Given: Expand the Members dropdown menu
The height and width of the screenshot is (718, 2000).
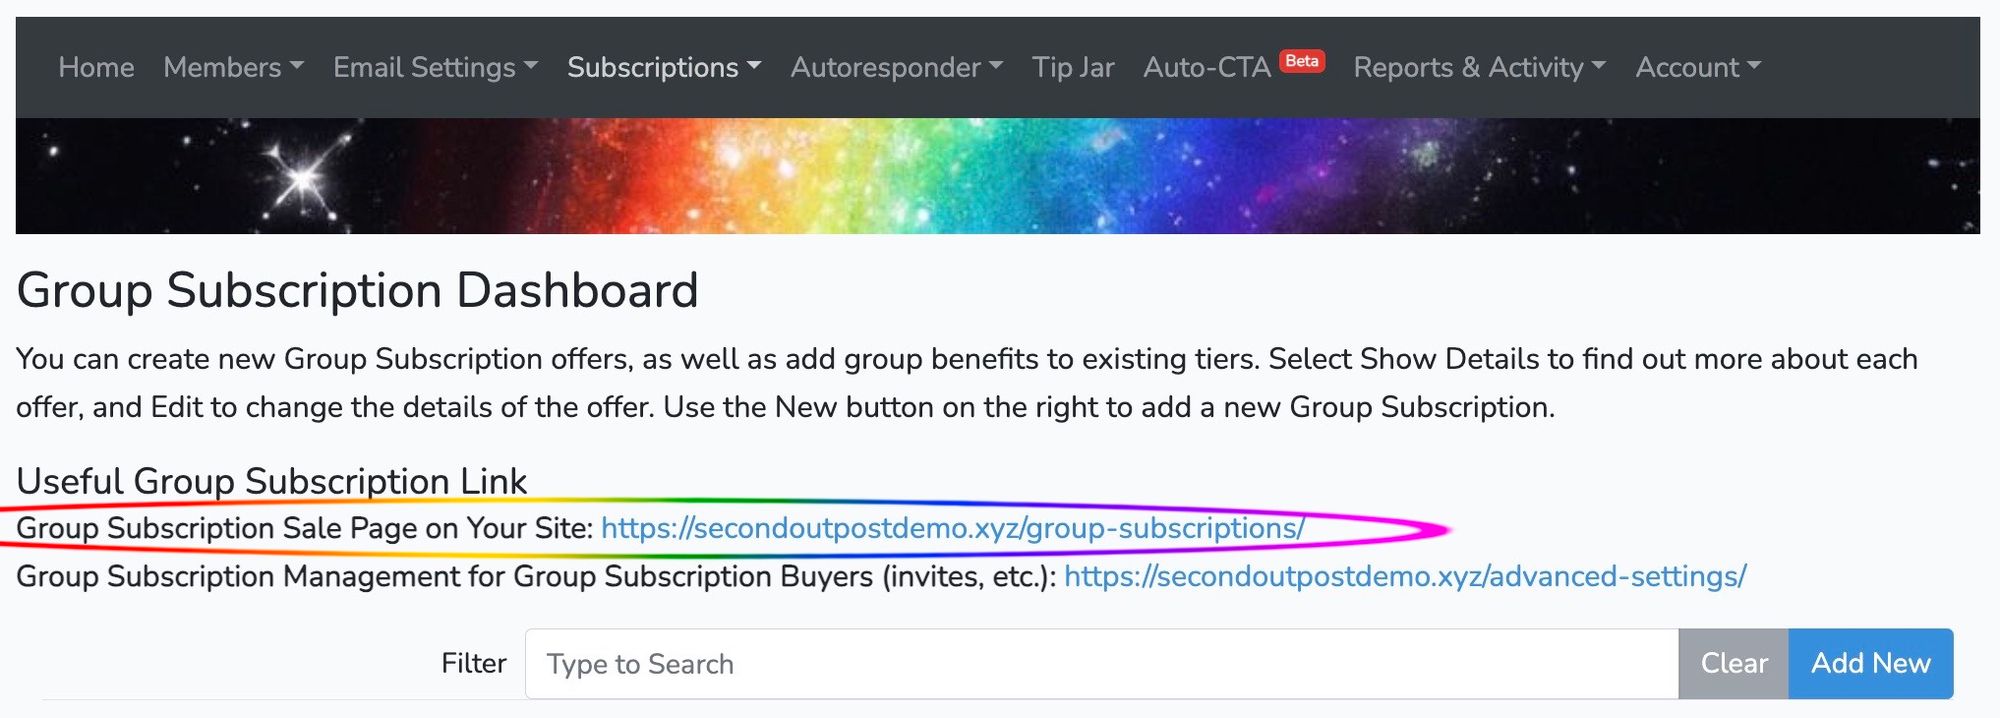Looking at the screenshot, I should point(233,67).
